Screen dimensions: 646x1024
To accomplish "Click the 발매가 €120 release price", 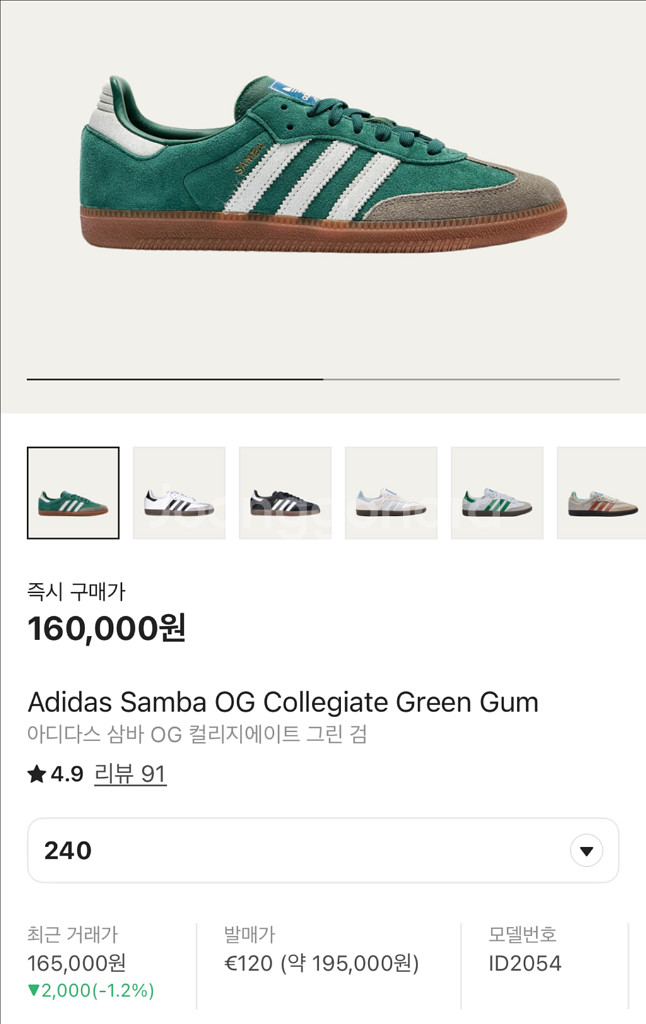I will (x=321, y=964).
